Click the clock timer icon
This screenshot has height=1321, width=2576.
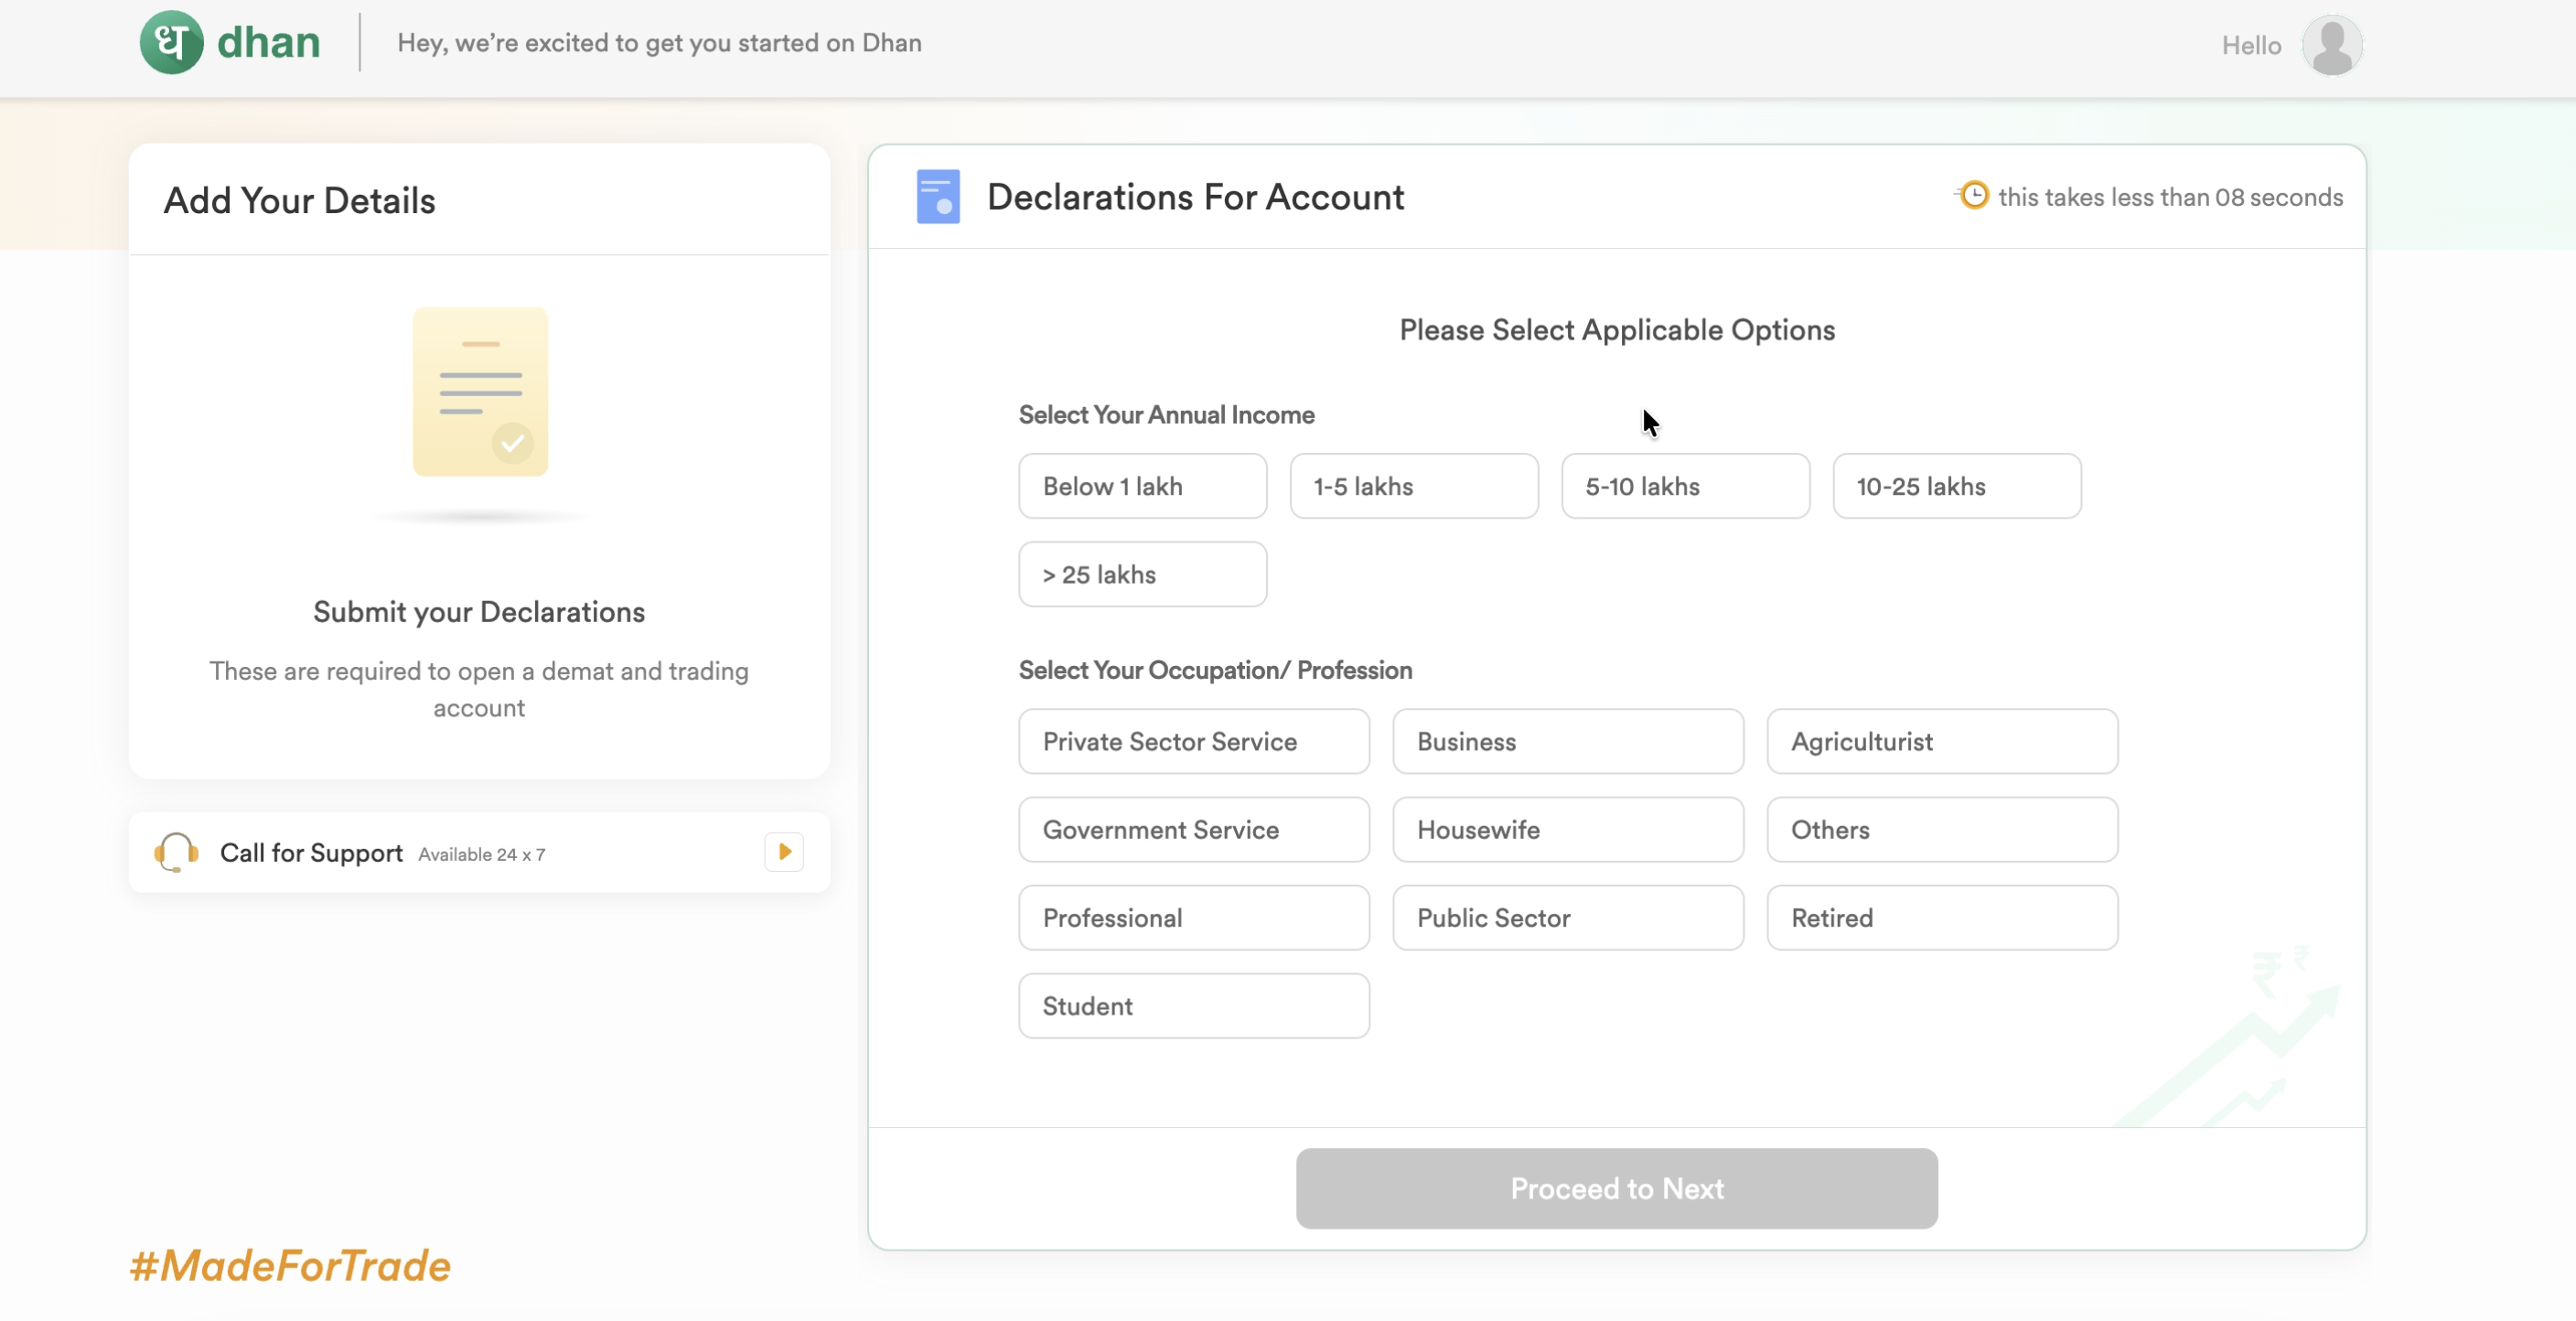1973,195
